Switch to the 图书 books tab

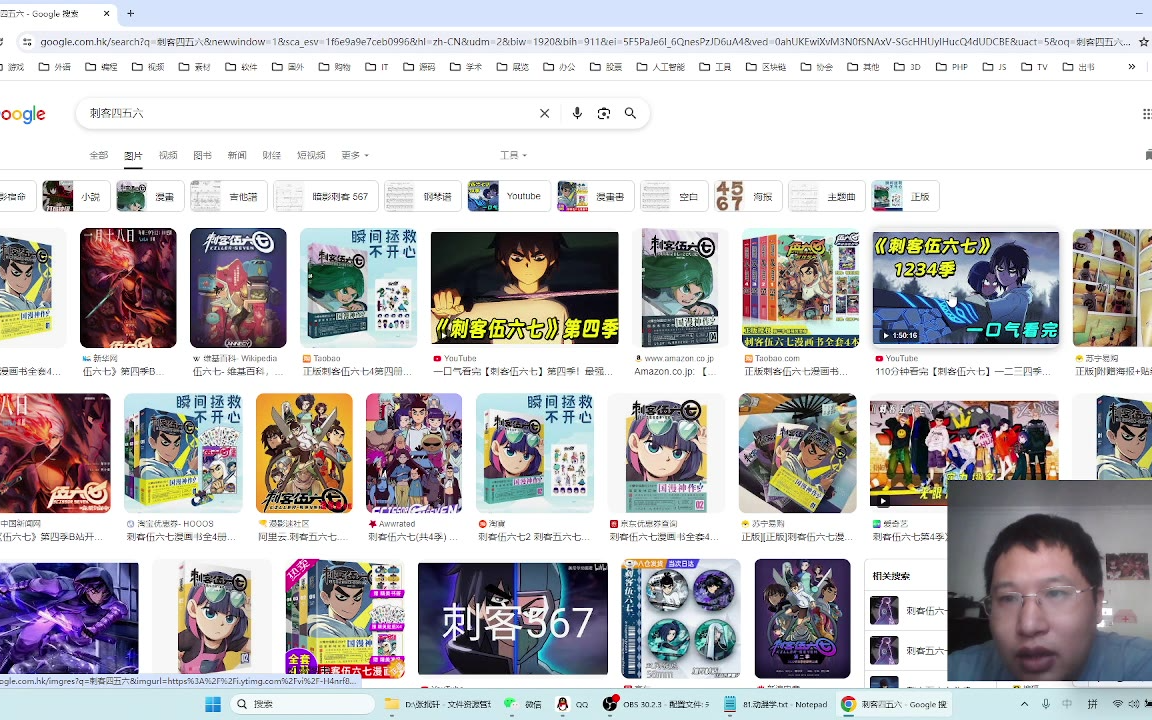point(202,155)
